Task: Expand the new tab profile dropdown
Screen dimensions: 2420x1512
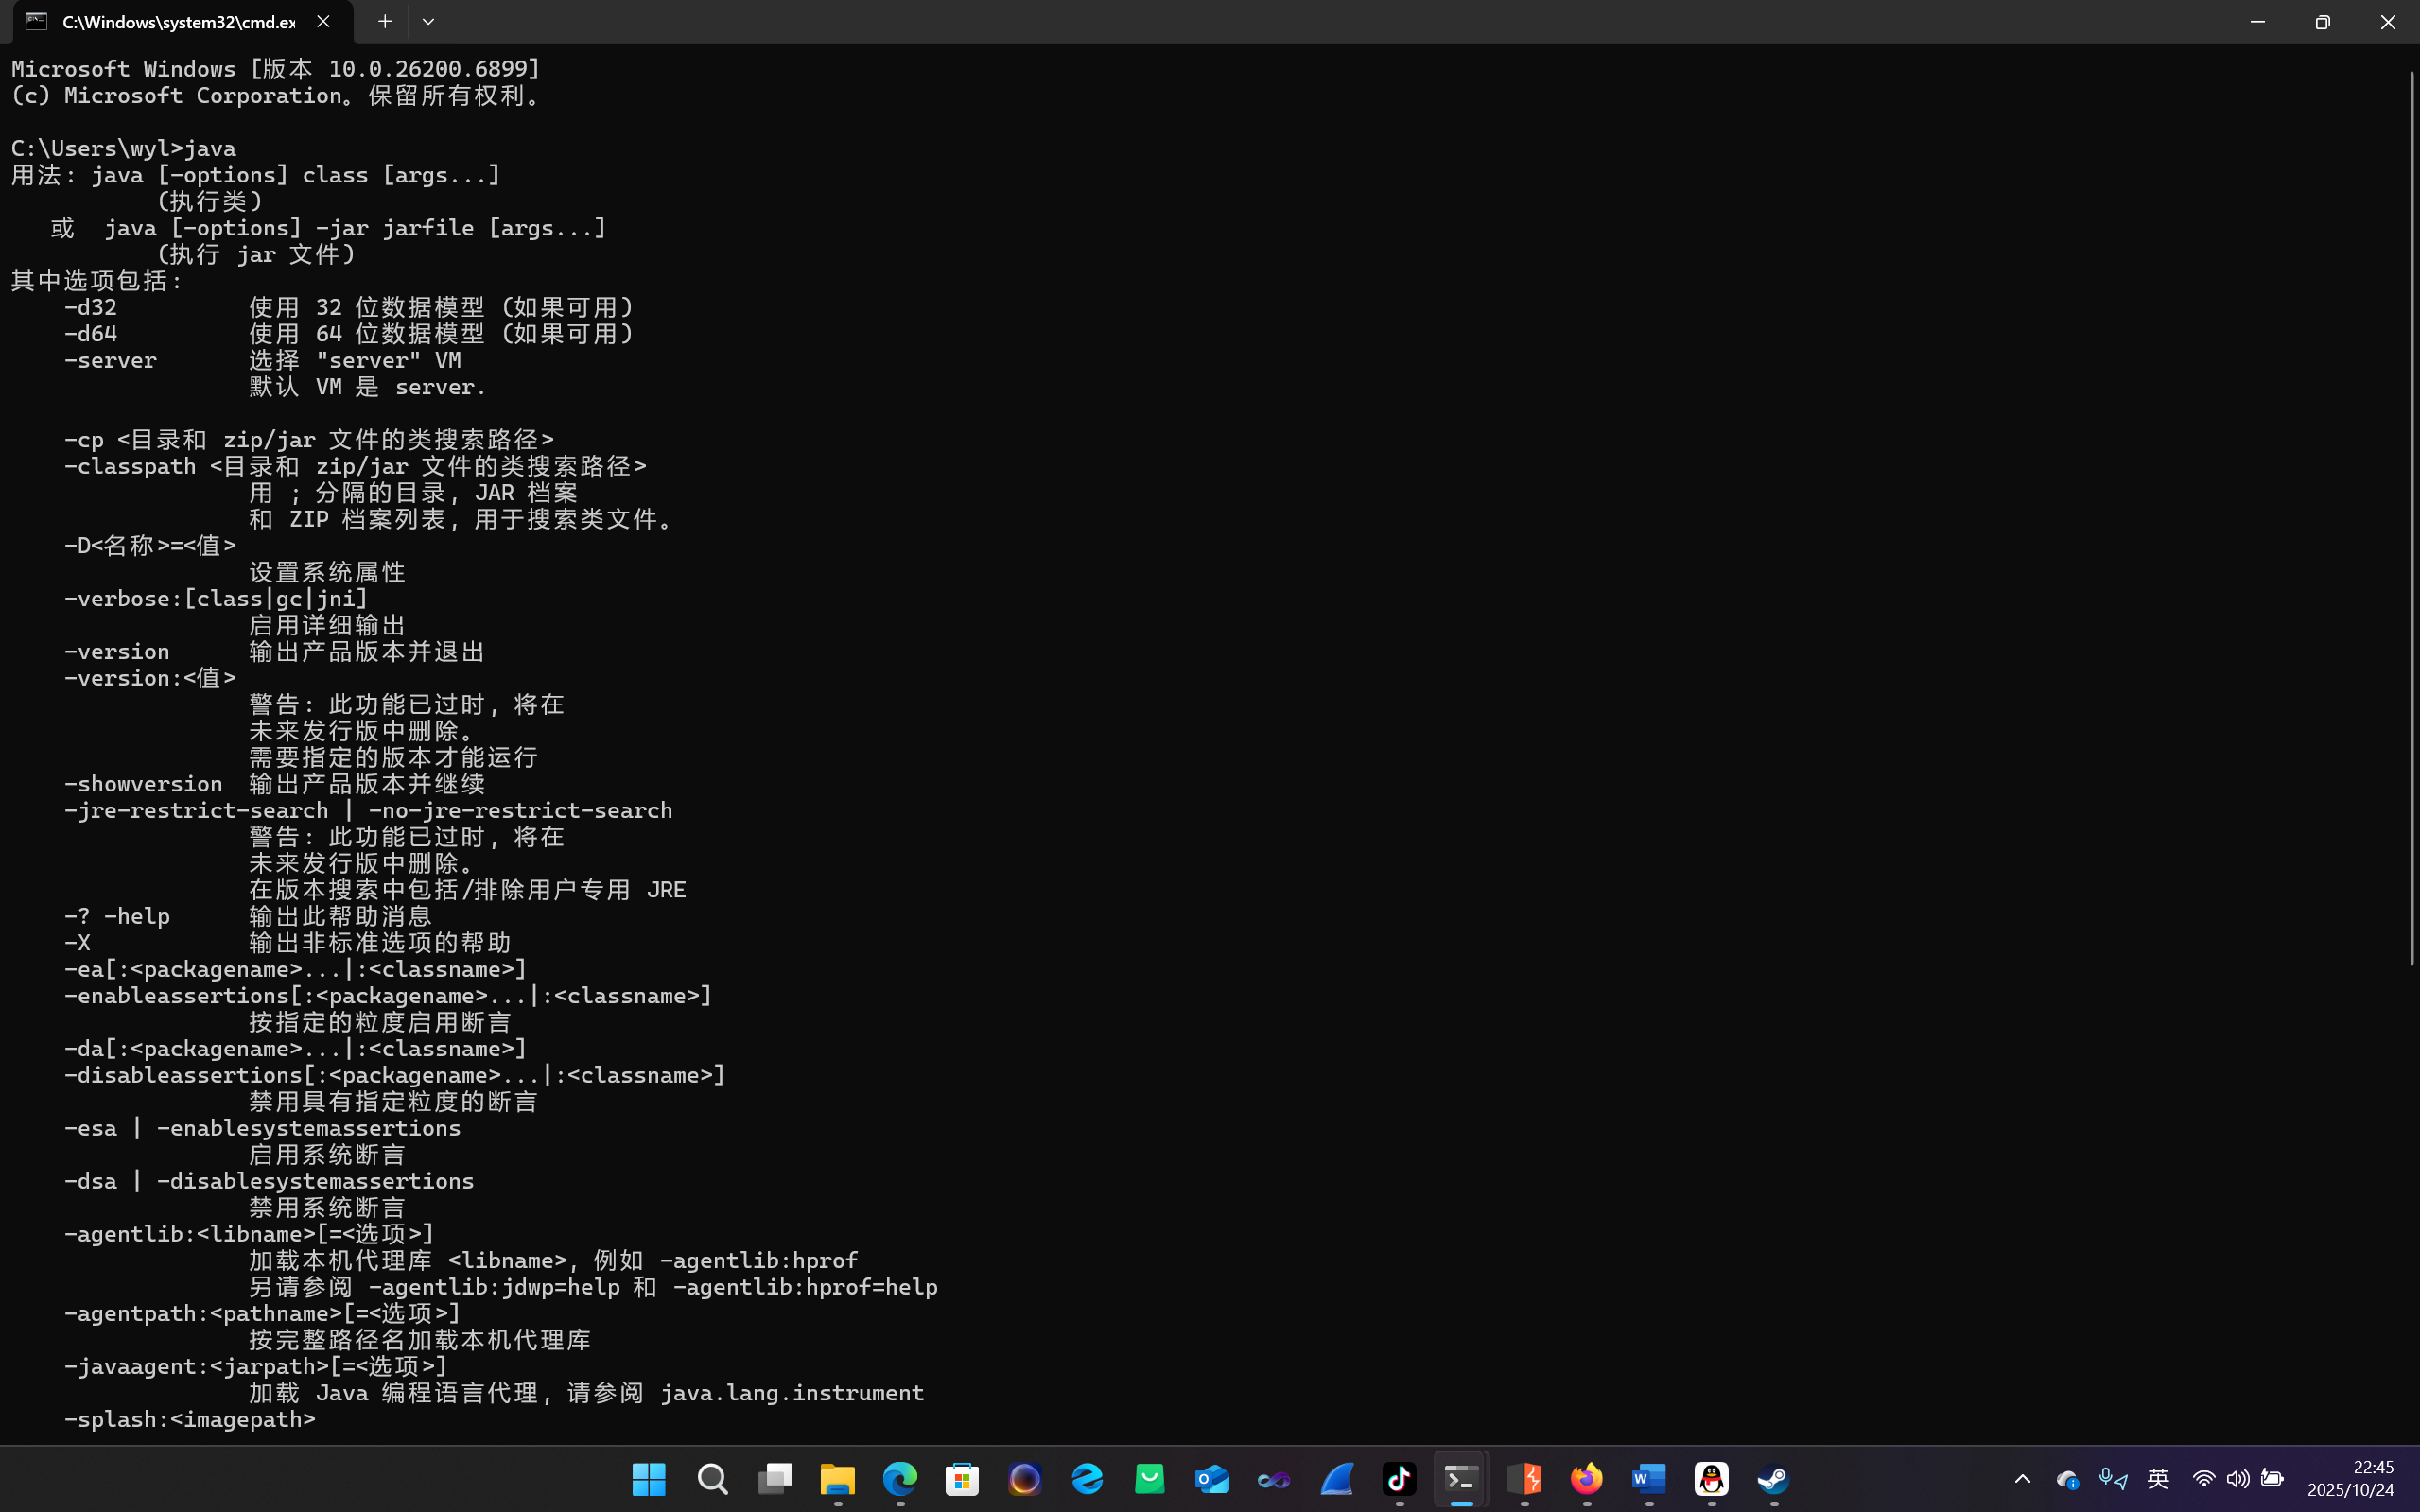Action: tap(428, 21)
